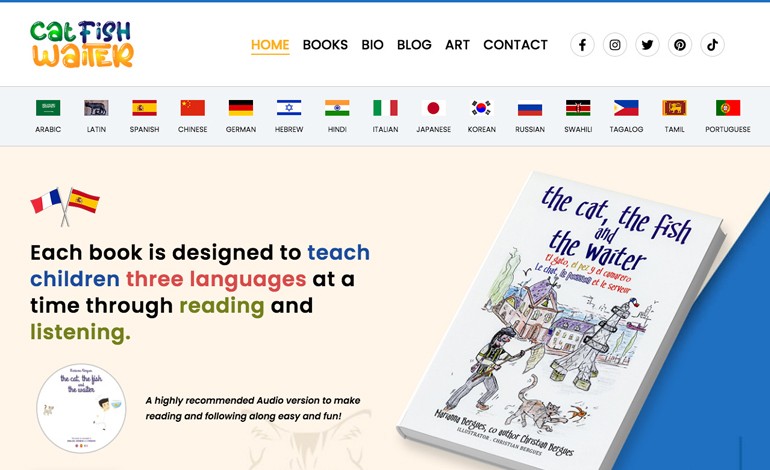Click the HINDI language label

pos(337,129)
